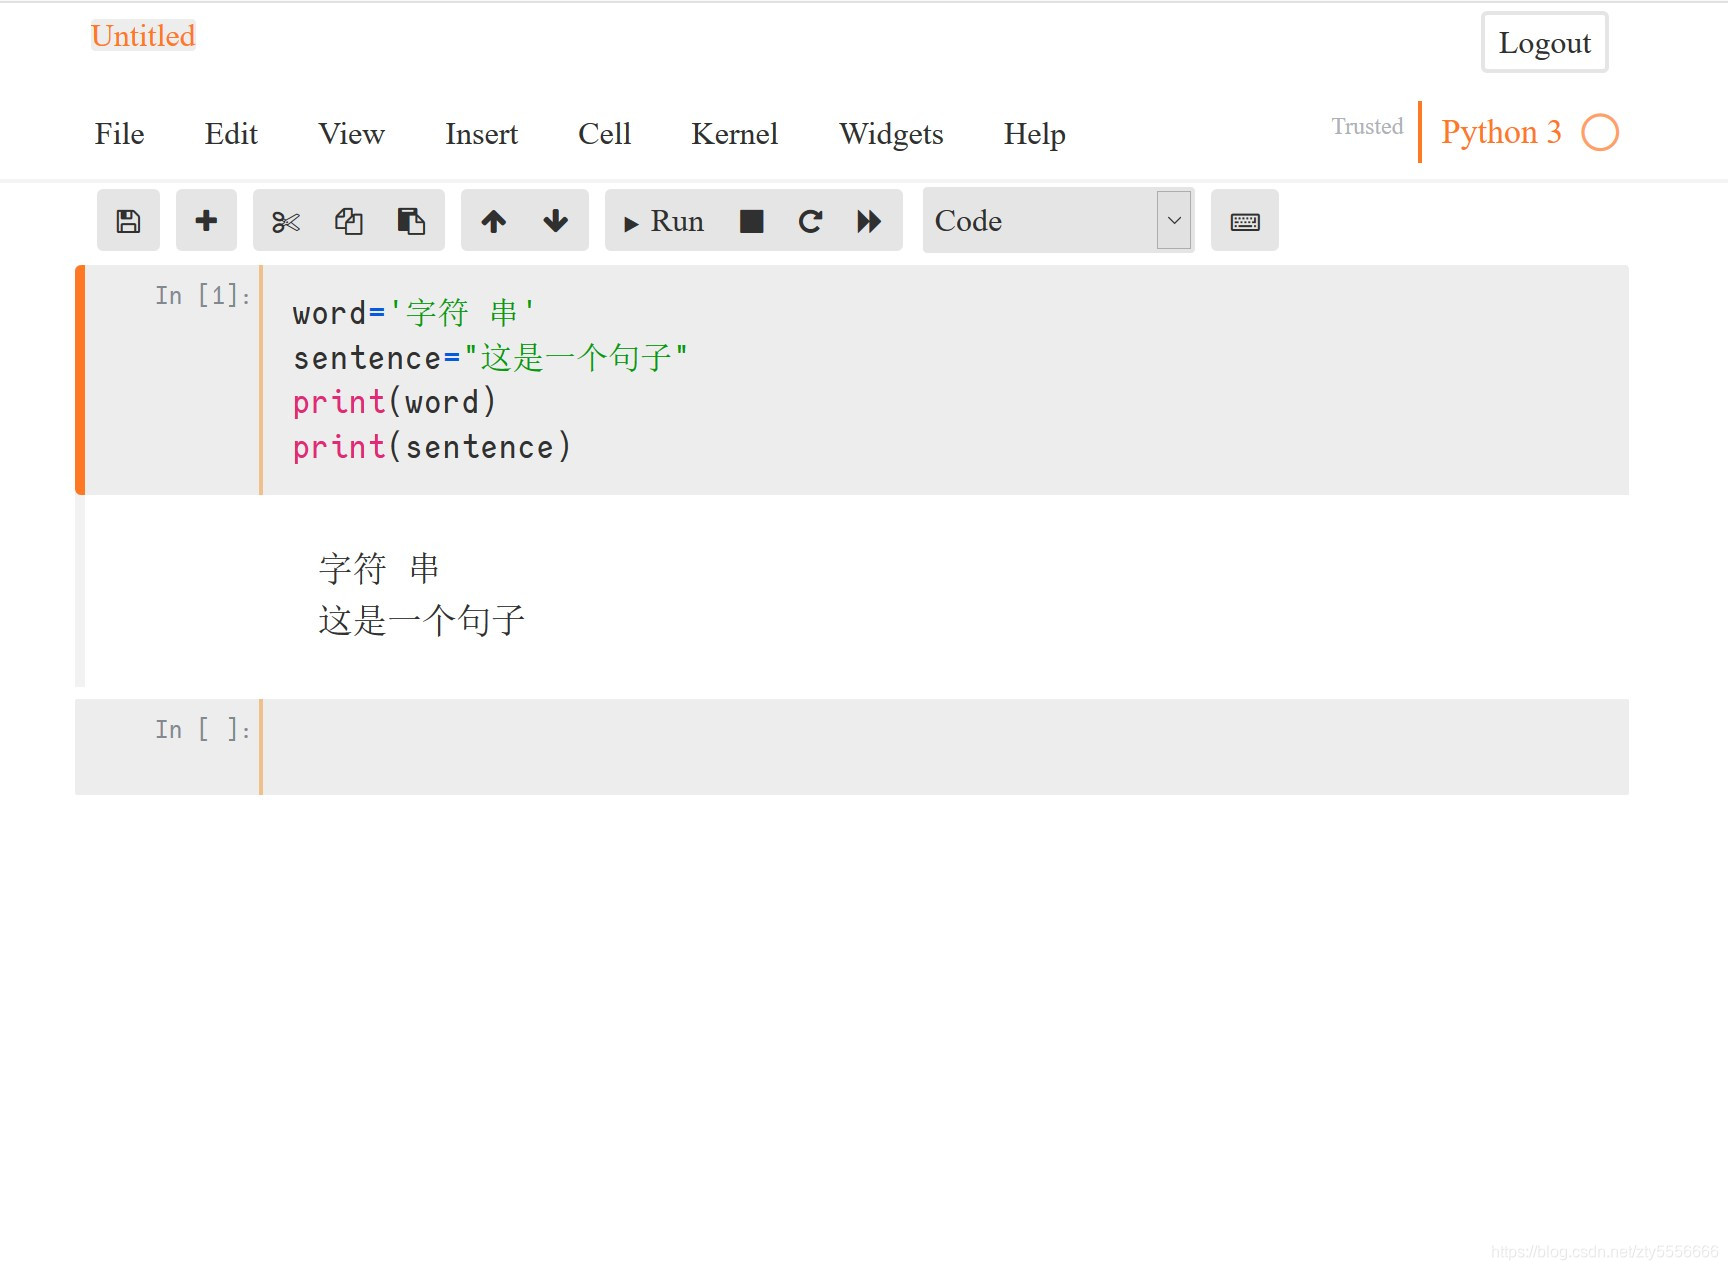Restart the kernel with the circular arrow icon
Screen dimensions: 1728x1270
pos(810,221)
